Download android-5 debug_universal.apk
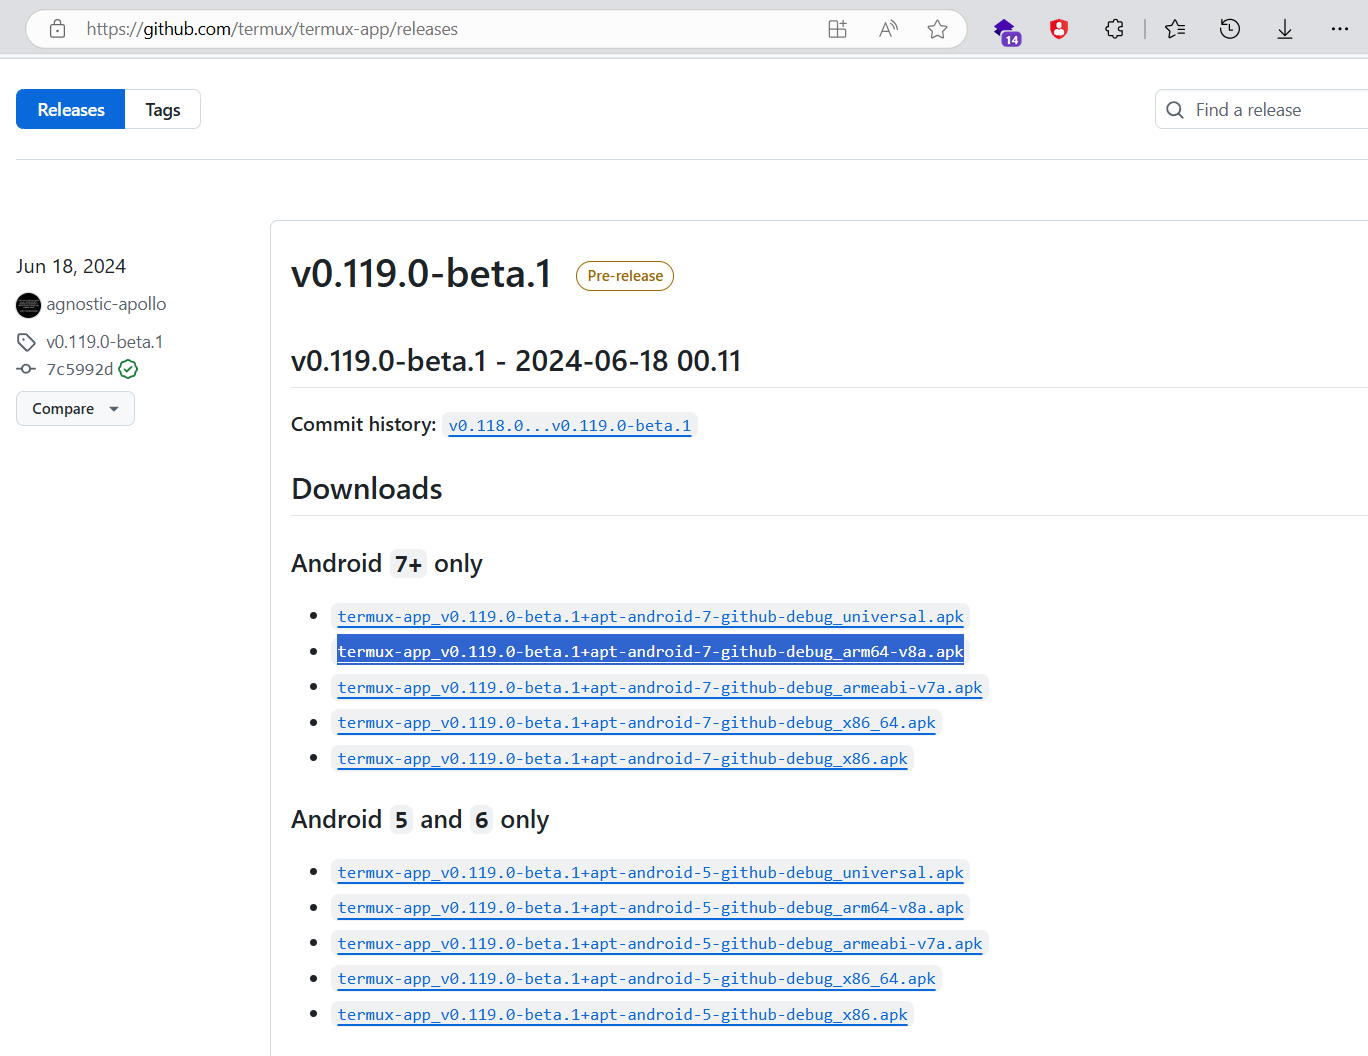Screen dimensions: 1368x1056 click(x=650, y=873)
